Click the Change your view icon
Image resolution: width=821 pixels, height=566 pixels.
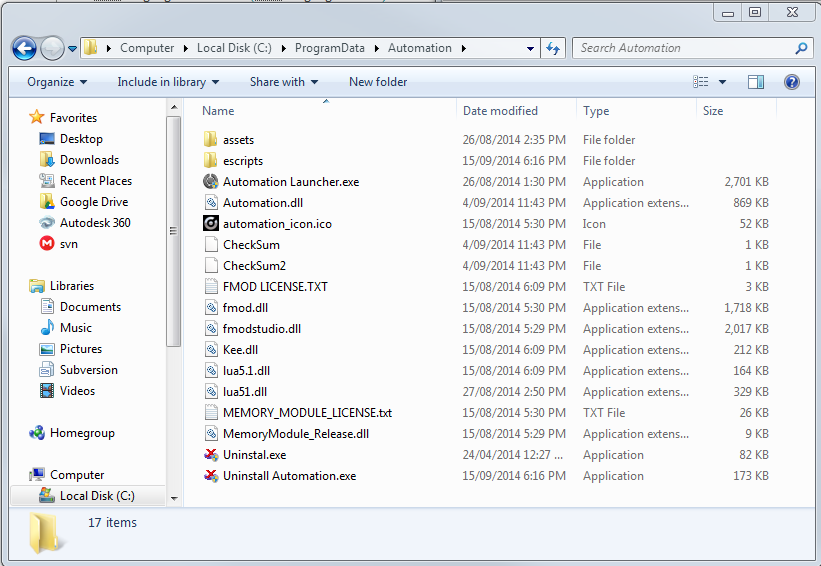[x=701, y=82]
